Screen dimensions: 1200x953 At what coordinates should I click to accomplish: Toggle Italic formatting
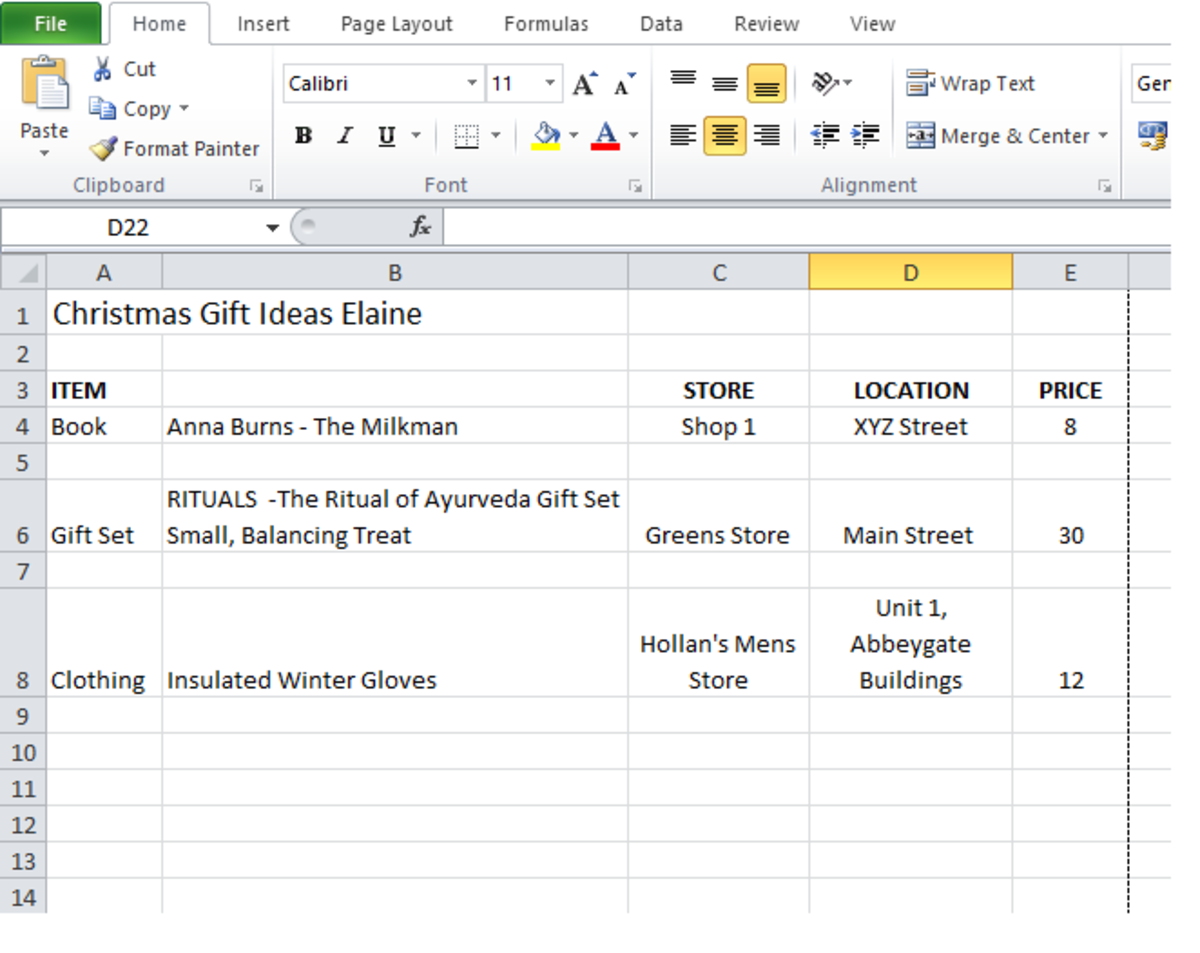tap(345, 136)
